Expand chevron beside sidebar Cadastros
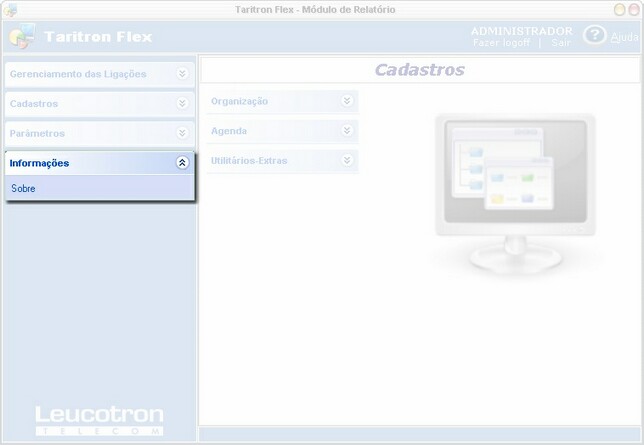Viewport: 644px width, 445px height. 182,103
